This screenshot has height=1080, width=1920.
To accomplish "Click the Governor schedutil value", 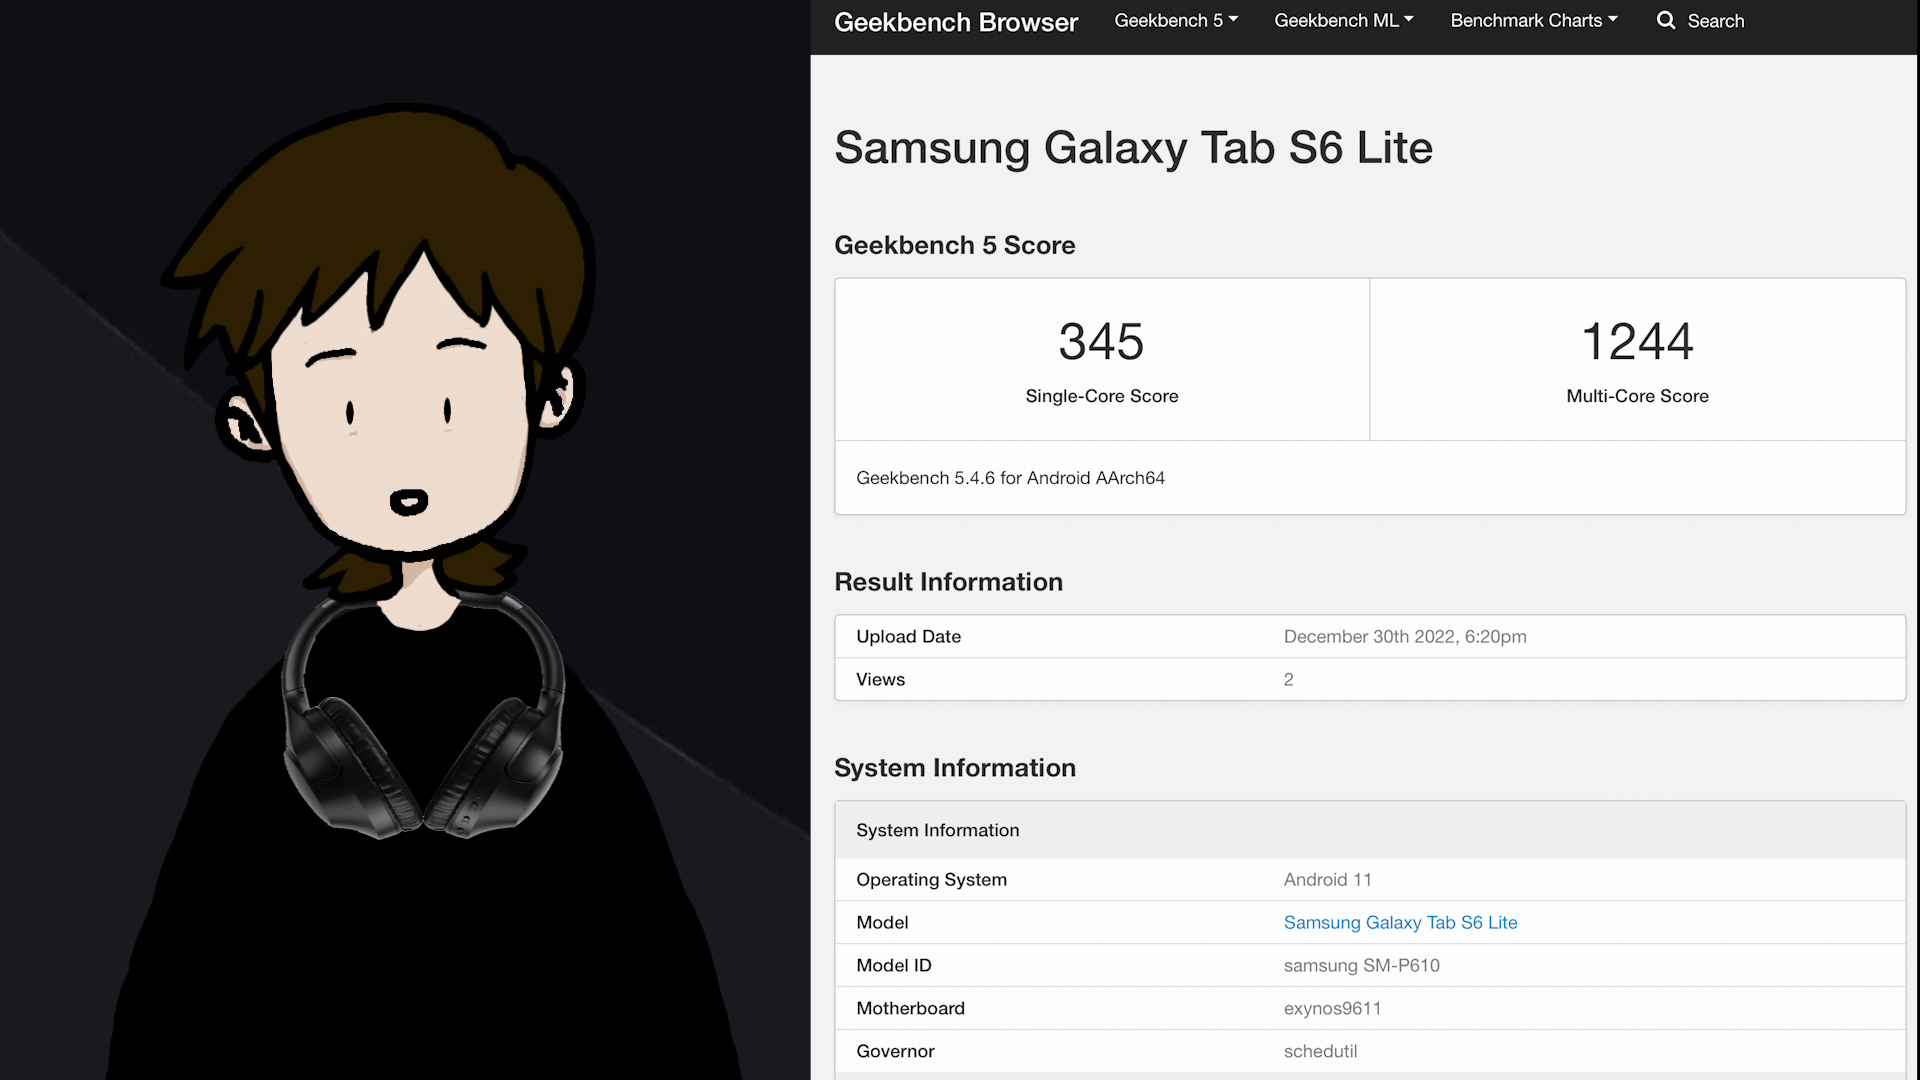I will click(x=1320, y=1051).
